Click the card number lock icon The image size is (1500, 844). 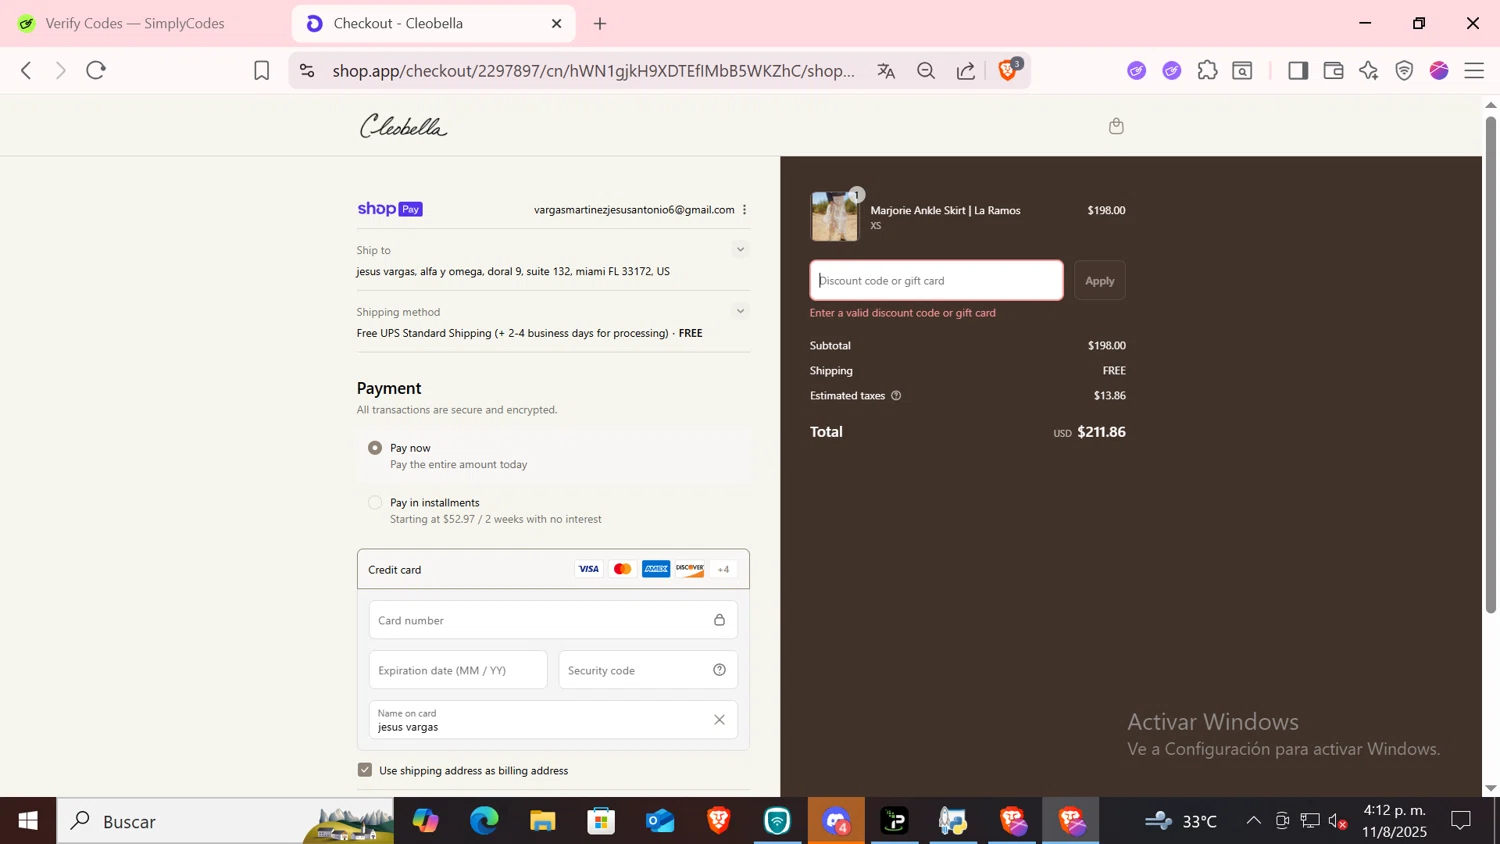(719, 620)
